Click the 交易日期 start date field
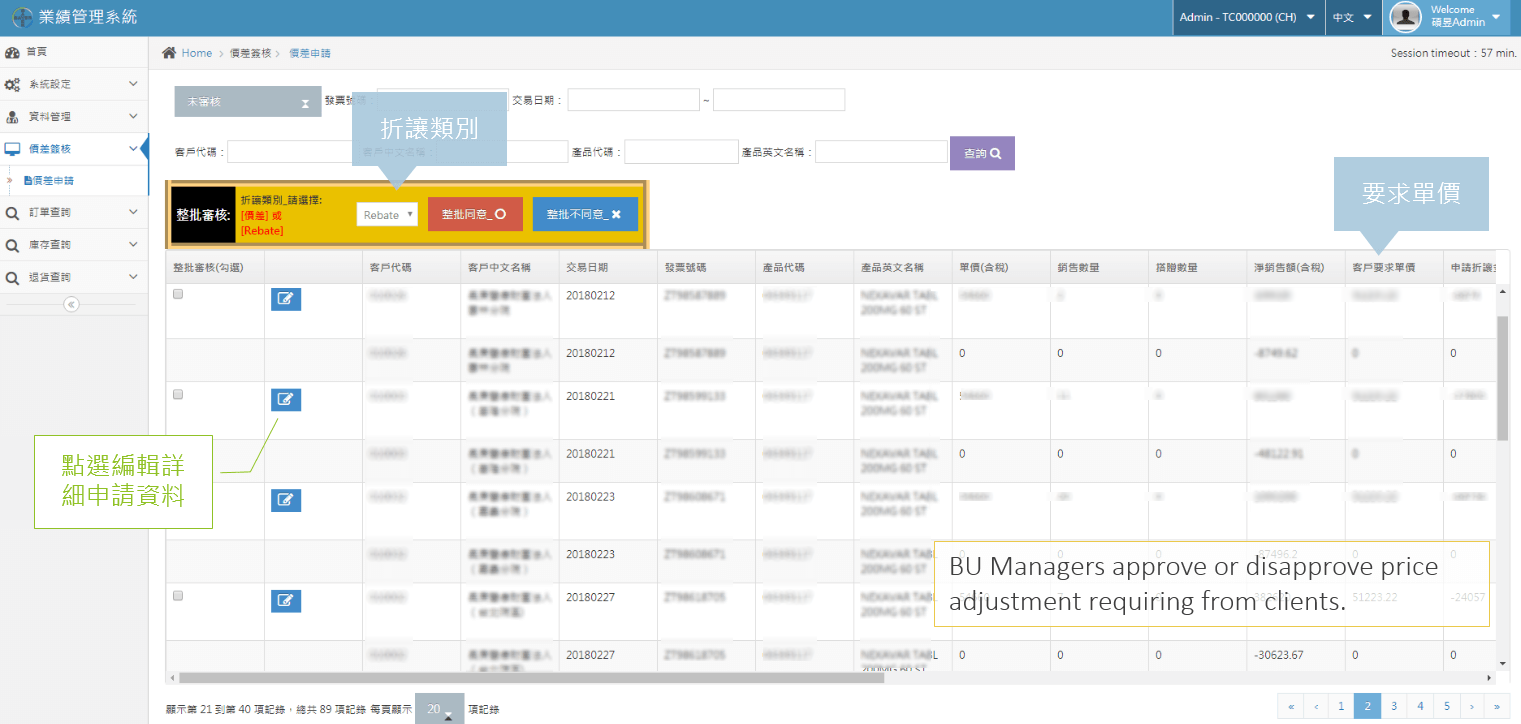This screenshot has height=724, width=1521. (x=633, y=100)
